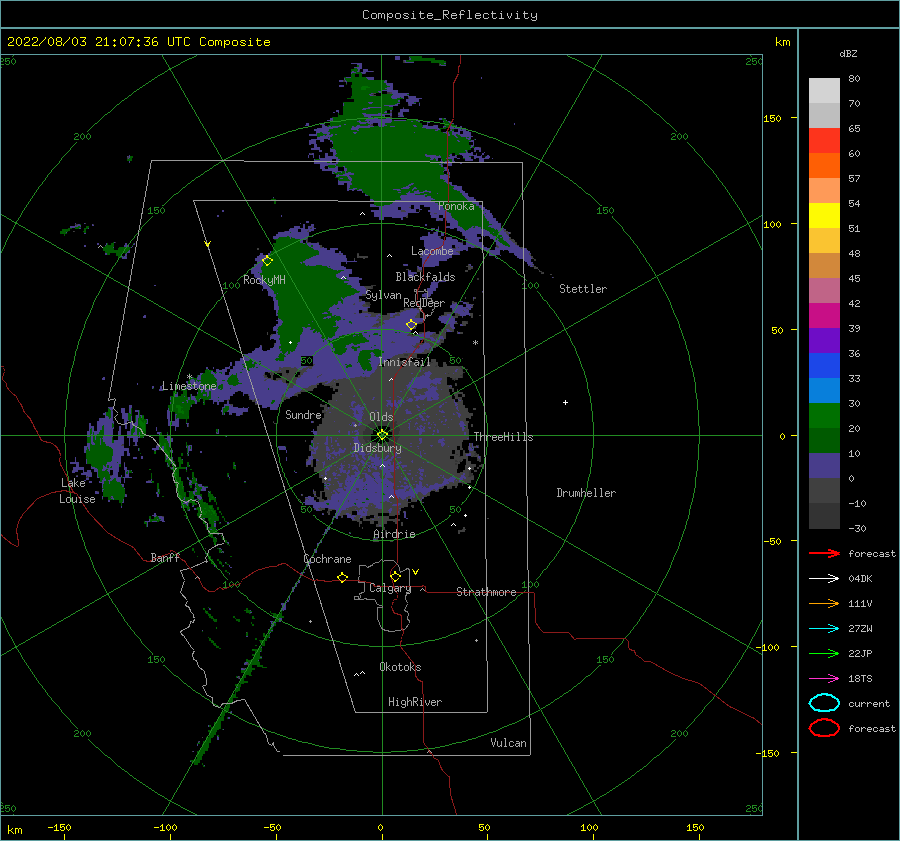Click the Okotoks city label
900x841 pixels.
click(x=401, y=667)
